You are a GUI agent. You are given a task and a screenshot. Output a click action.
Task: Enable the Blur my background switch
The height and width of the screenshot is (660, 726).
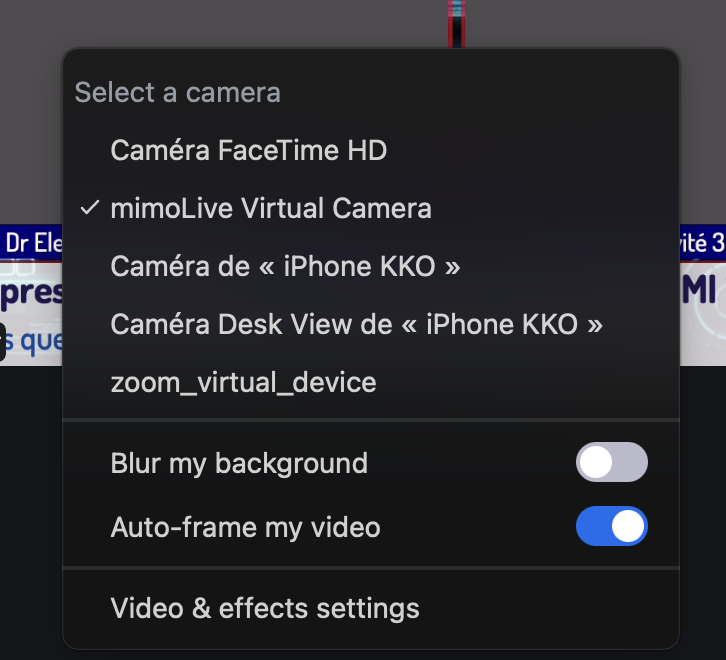pyautogui.click(x=611, y=463)
